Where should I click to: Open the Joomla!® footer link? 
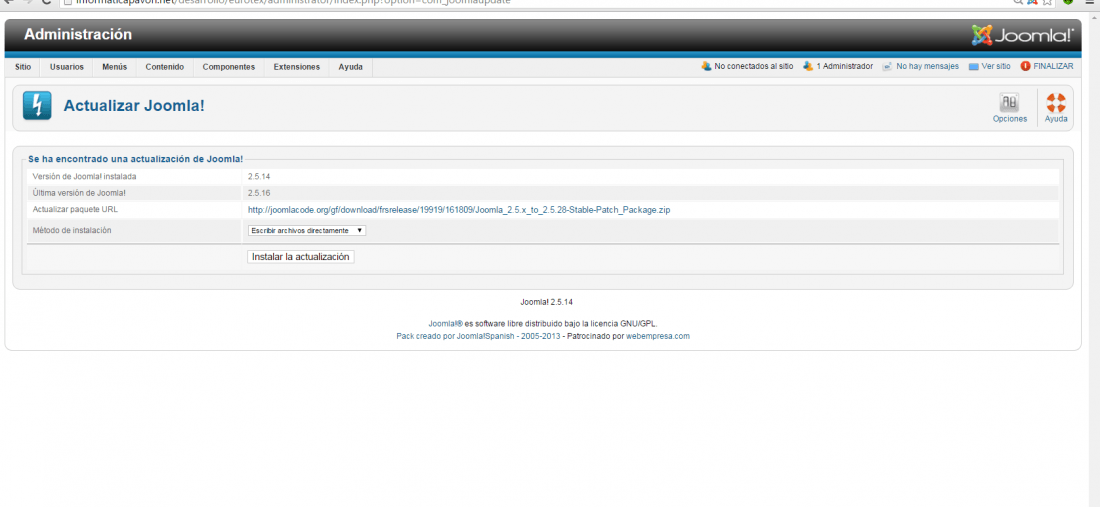pyautogui.click(x=445, y=324)
